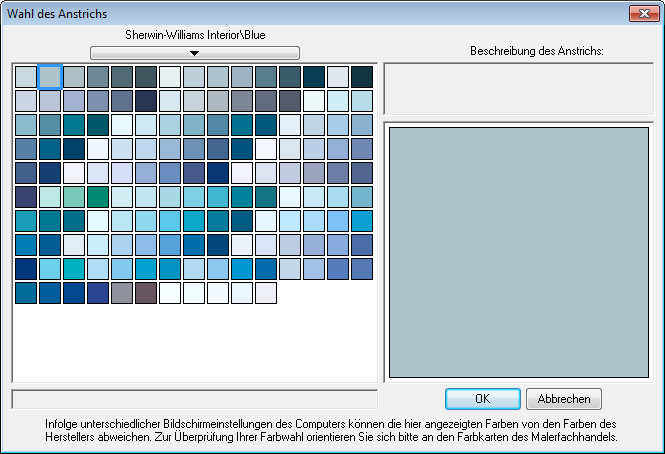Click the large color preview area

tap(519, 252)
